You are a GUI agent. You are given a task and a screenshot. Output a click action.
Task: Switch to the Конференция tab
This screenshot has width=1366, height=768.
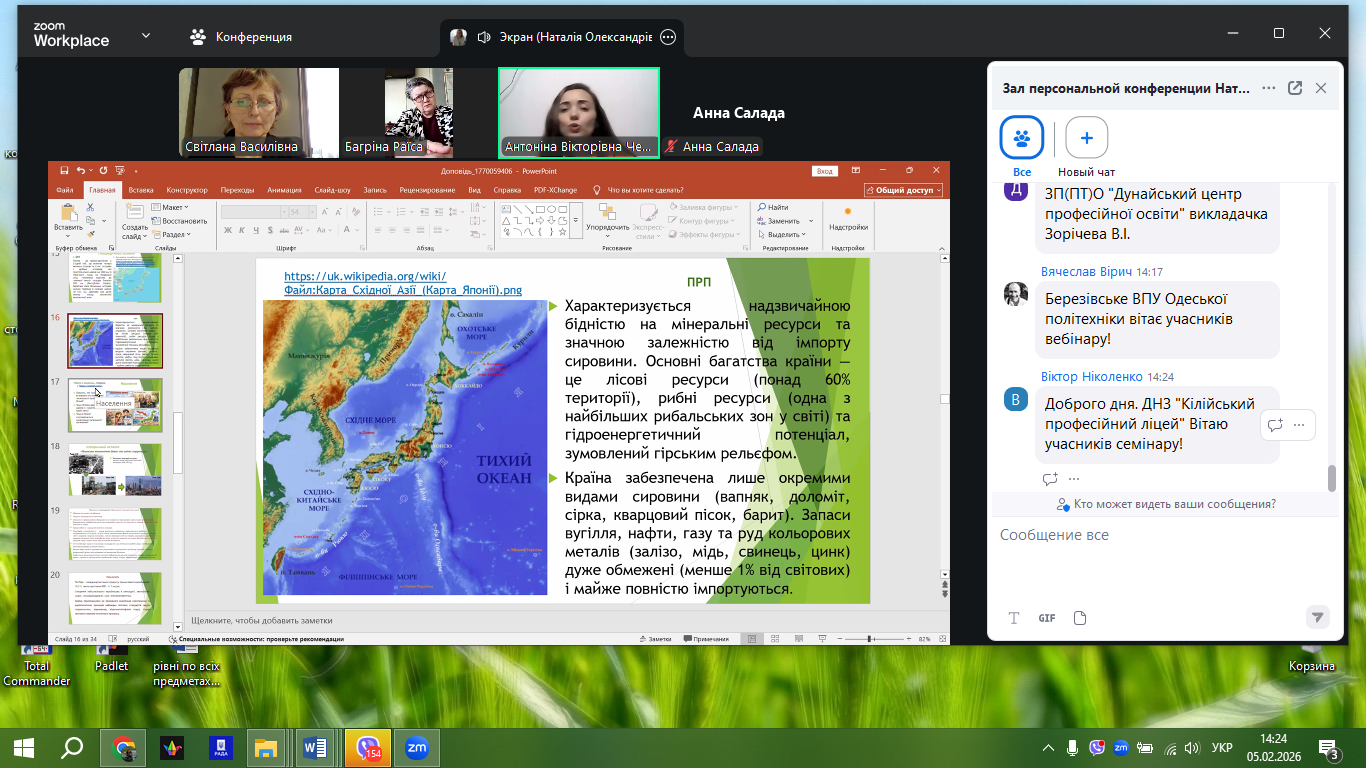click(241, 37)
